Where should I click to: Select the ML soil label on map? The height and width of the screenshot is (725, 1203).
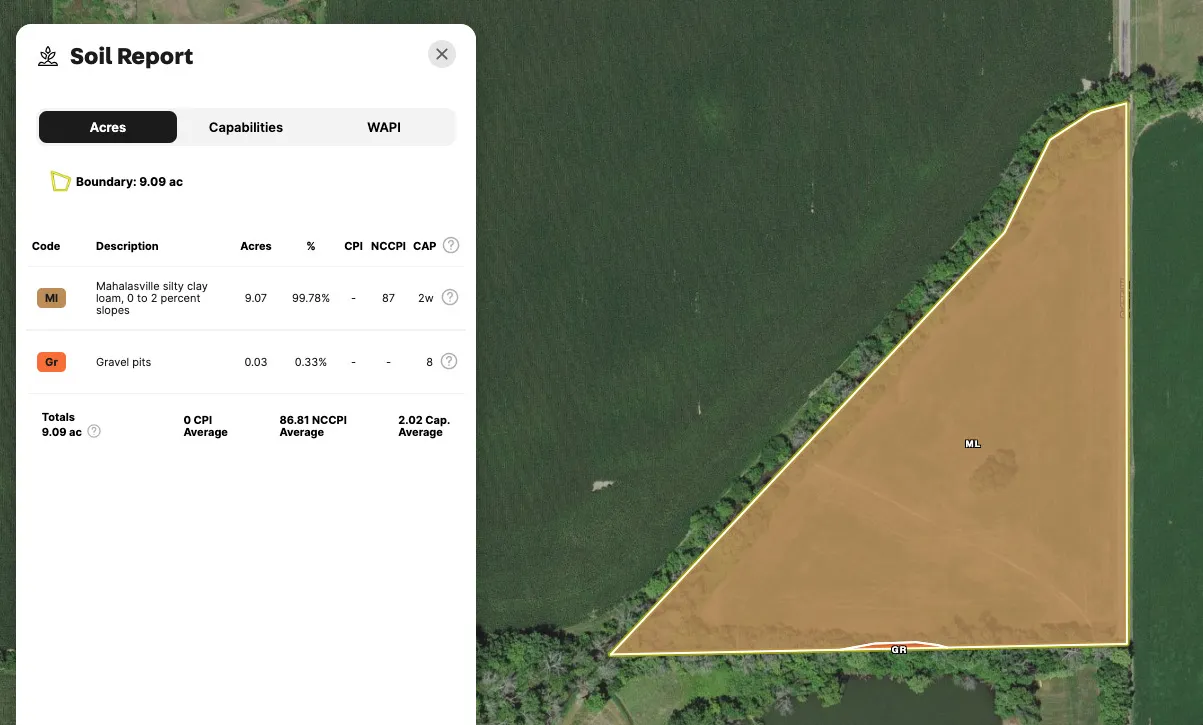(972, 443)
